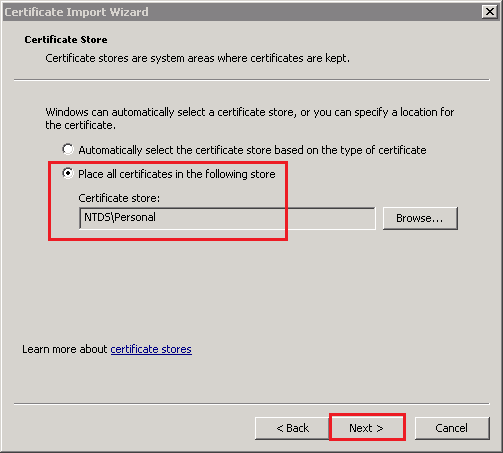503x453 pixels.
Task: Cancel the certificate import
Action: 452,428
